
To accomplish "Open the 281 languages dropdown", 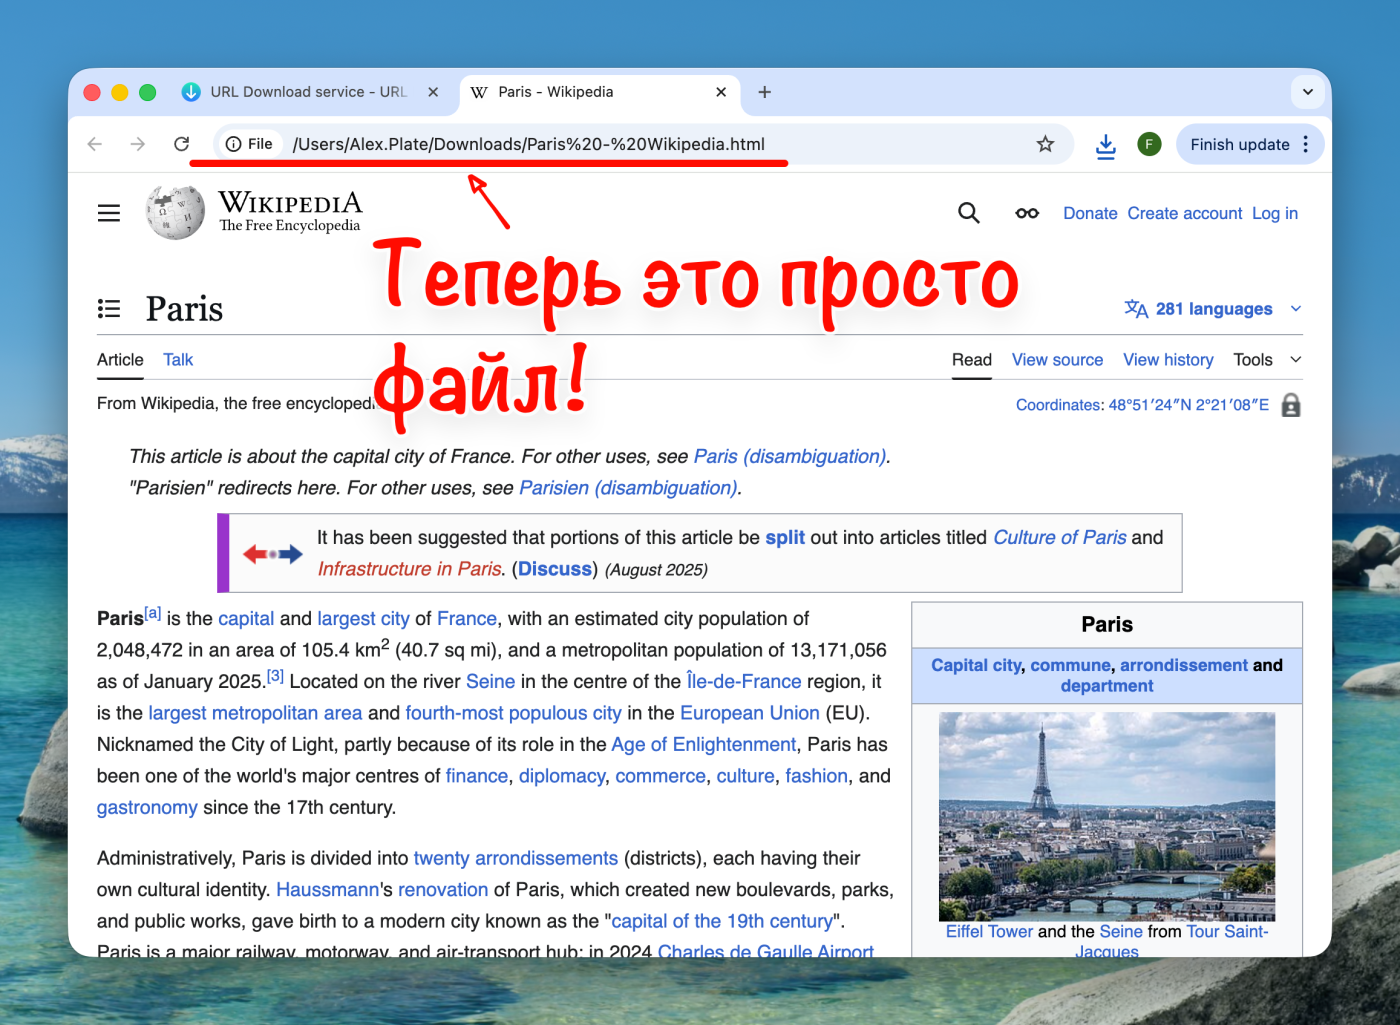I will pos(1213,308).
